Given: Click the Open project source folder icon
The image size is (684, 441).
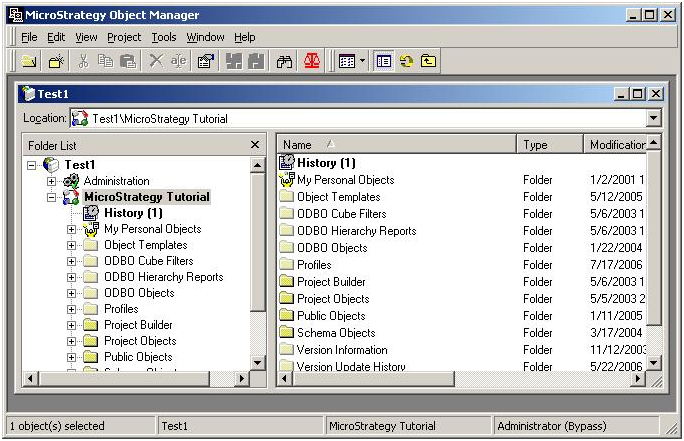Looking at the screenshot, I should (x=29, y=61).
